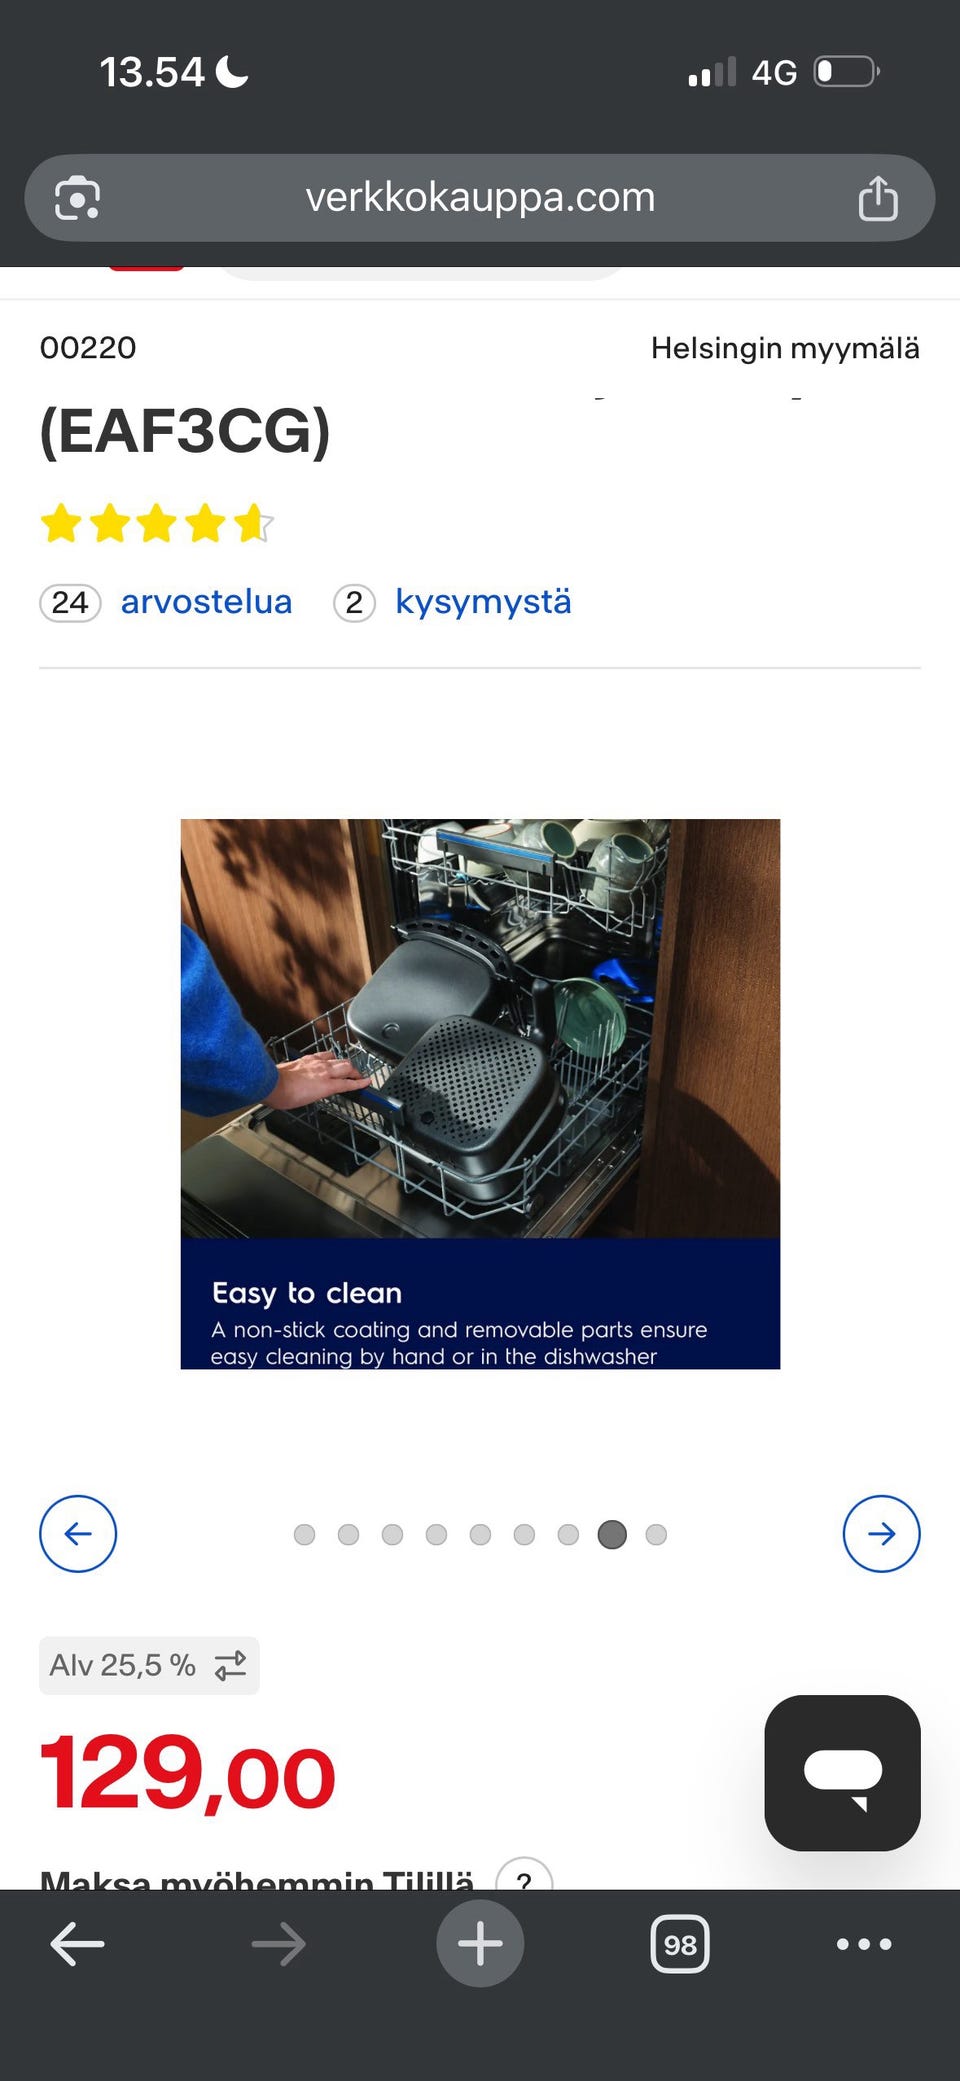Go back with browser back arrow
The width and height of the screenshot is (960, 2081).
(x=77, y=1944)
